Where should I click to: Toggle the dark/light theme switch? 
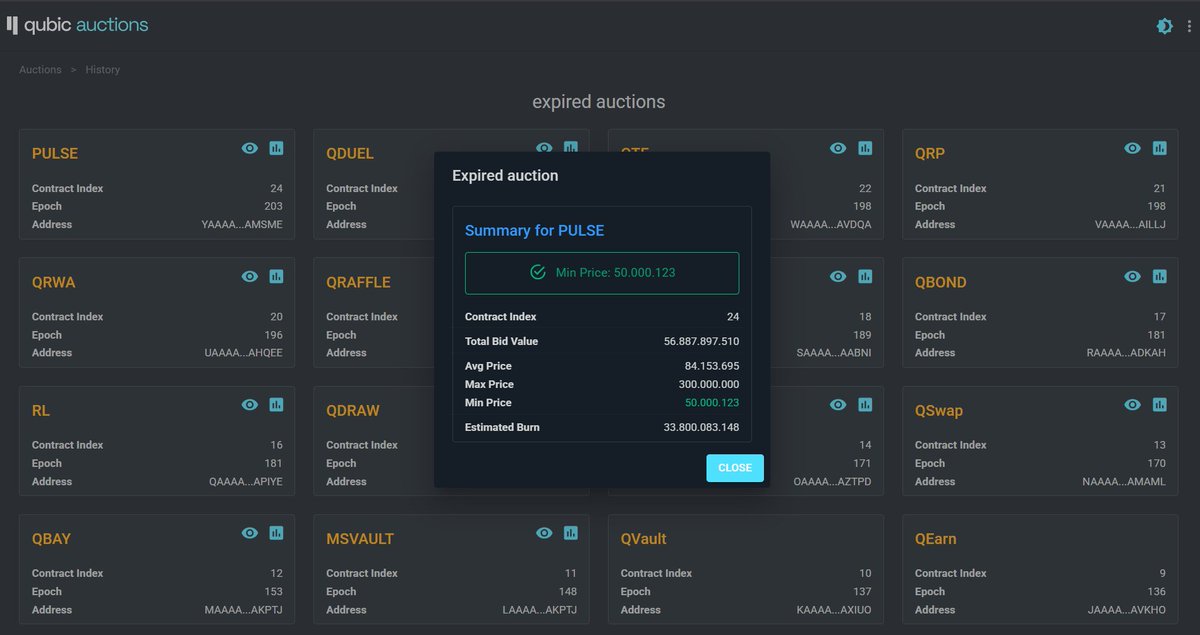pos(1164,26)
